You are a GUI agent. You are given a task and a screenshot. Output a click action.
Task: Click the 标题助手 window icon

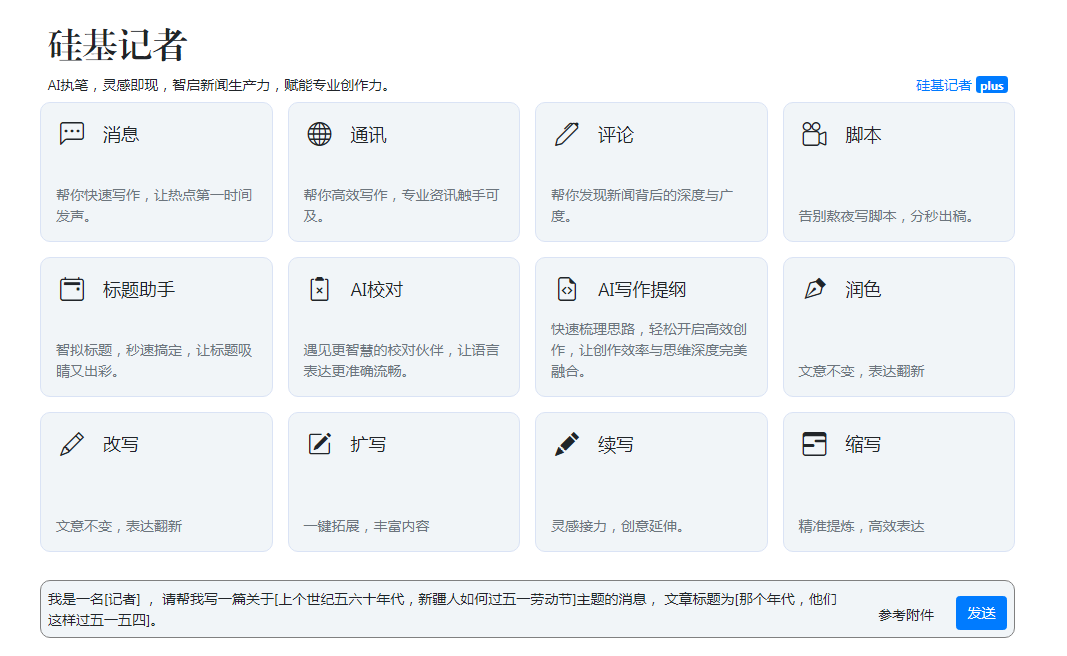(x=71, y=289)
